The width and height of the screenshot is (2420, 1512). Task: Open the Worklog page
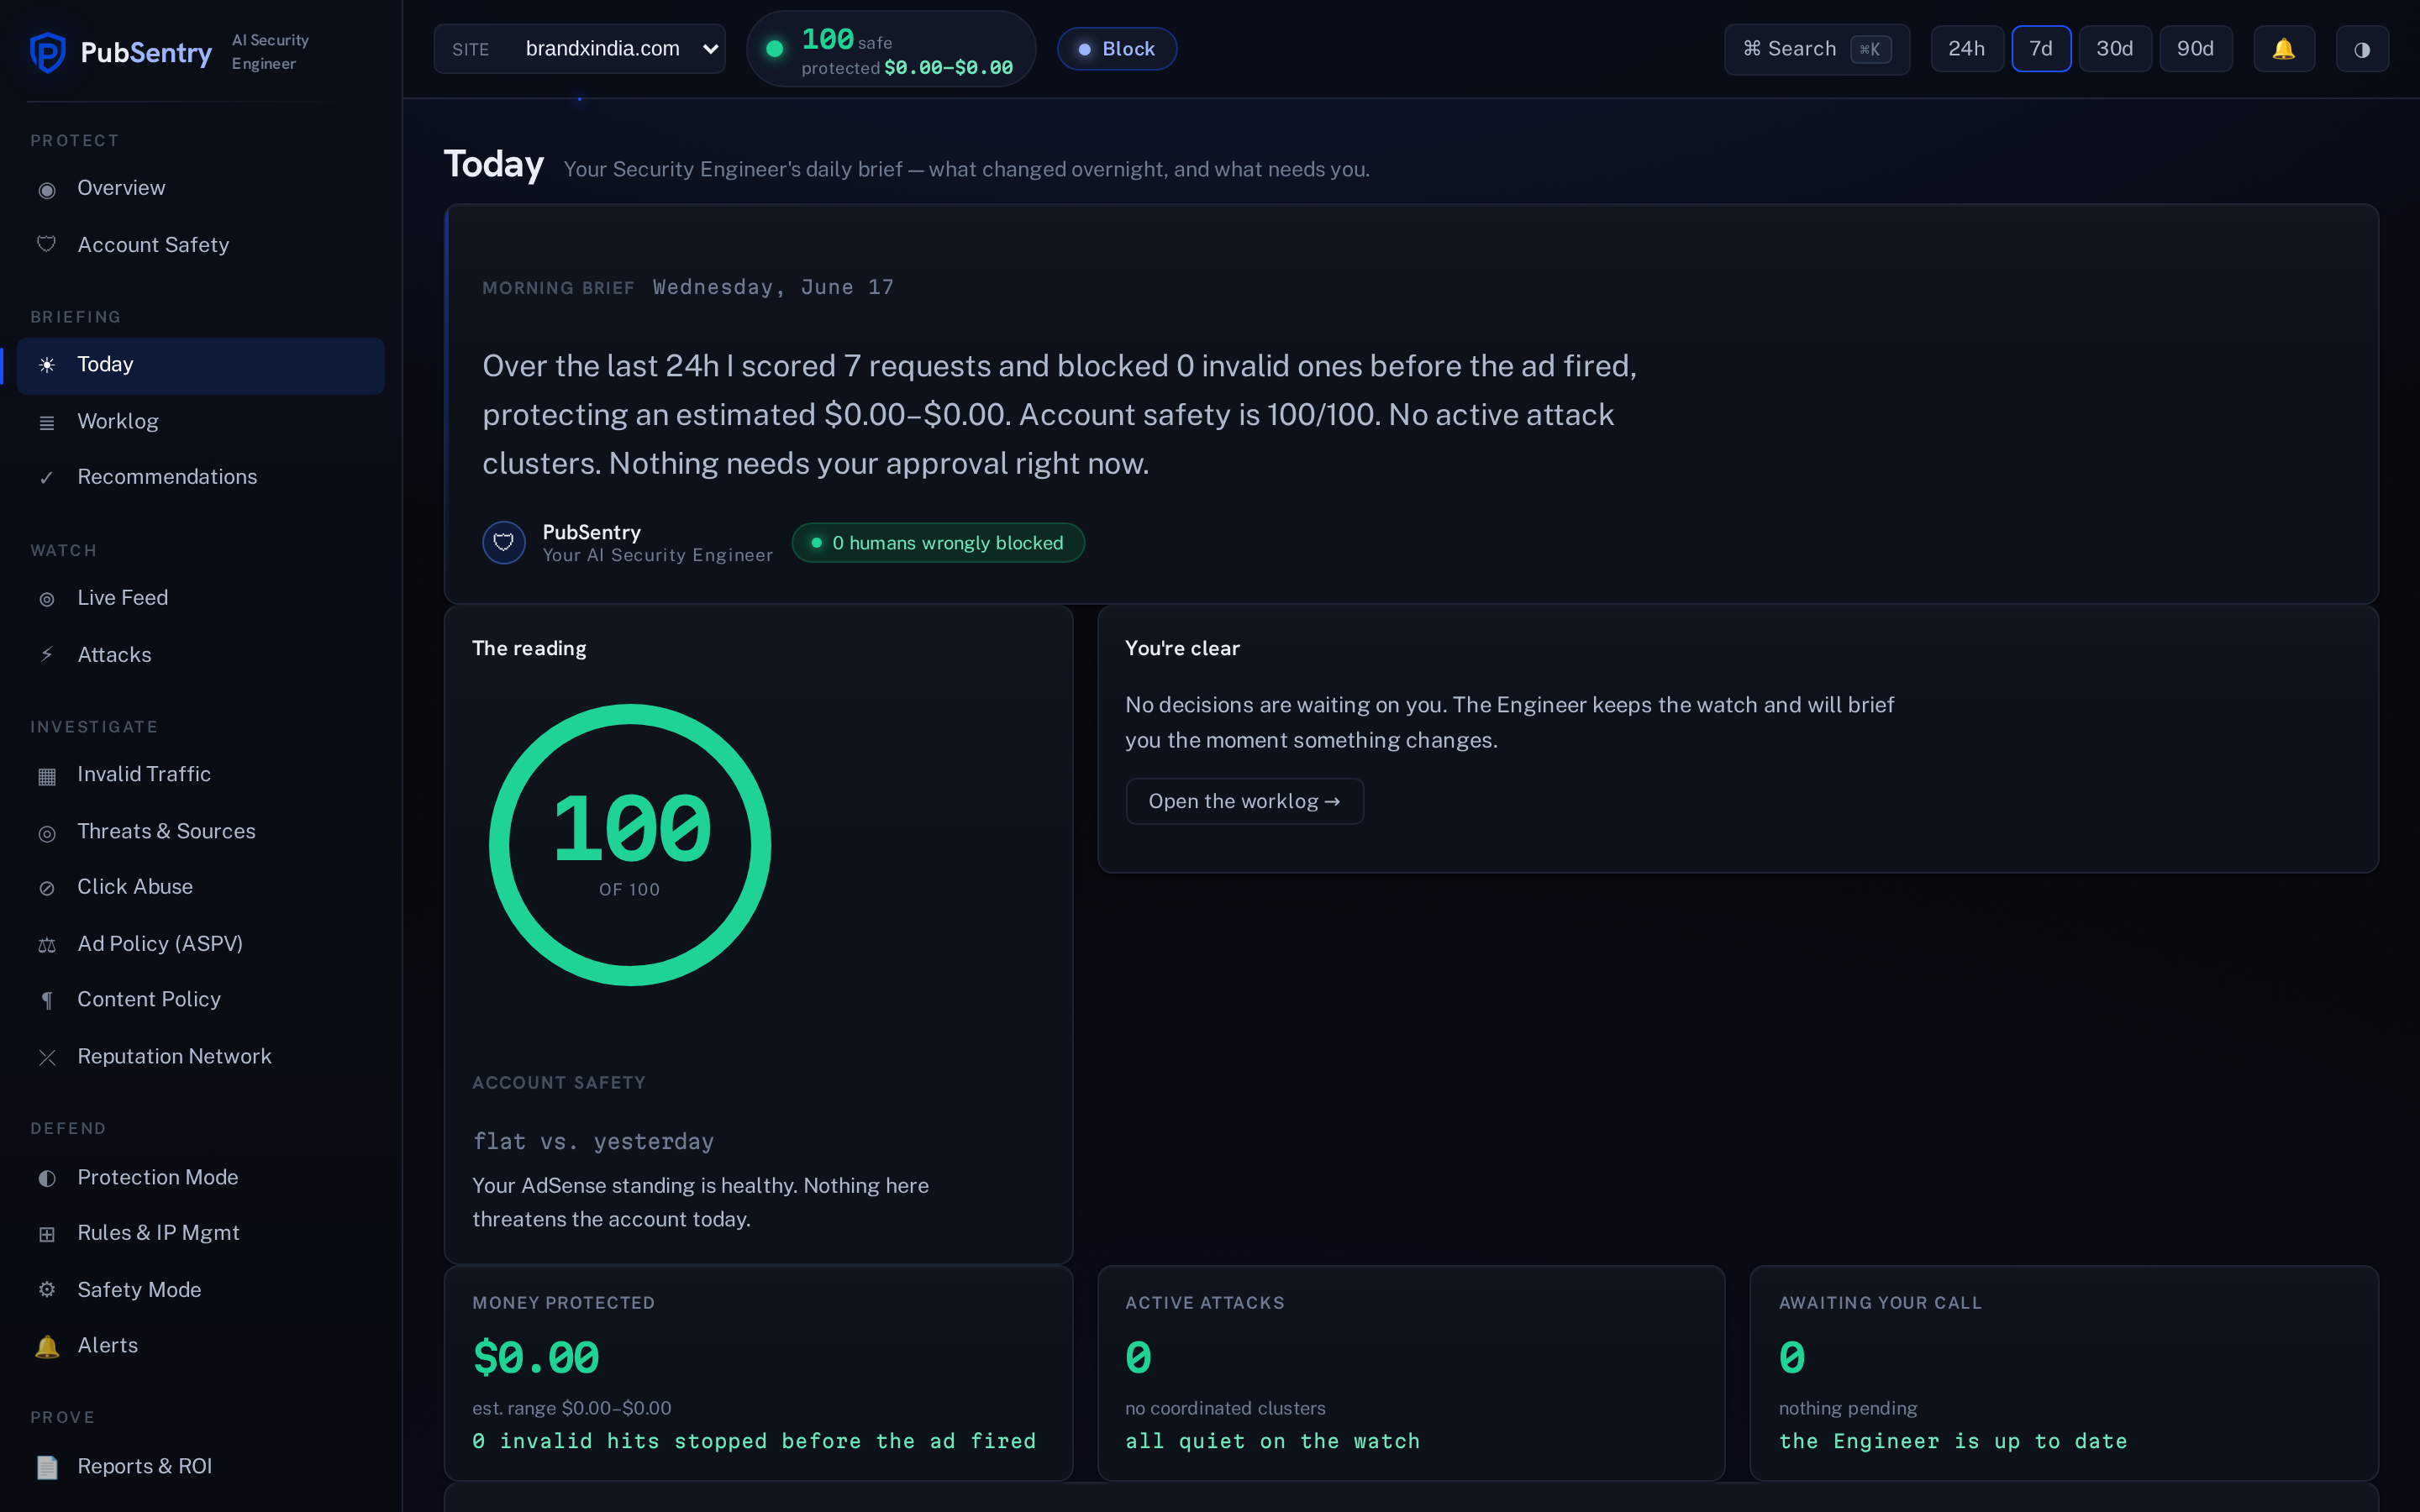pyautogui.click(x=200, y=422)
